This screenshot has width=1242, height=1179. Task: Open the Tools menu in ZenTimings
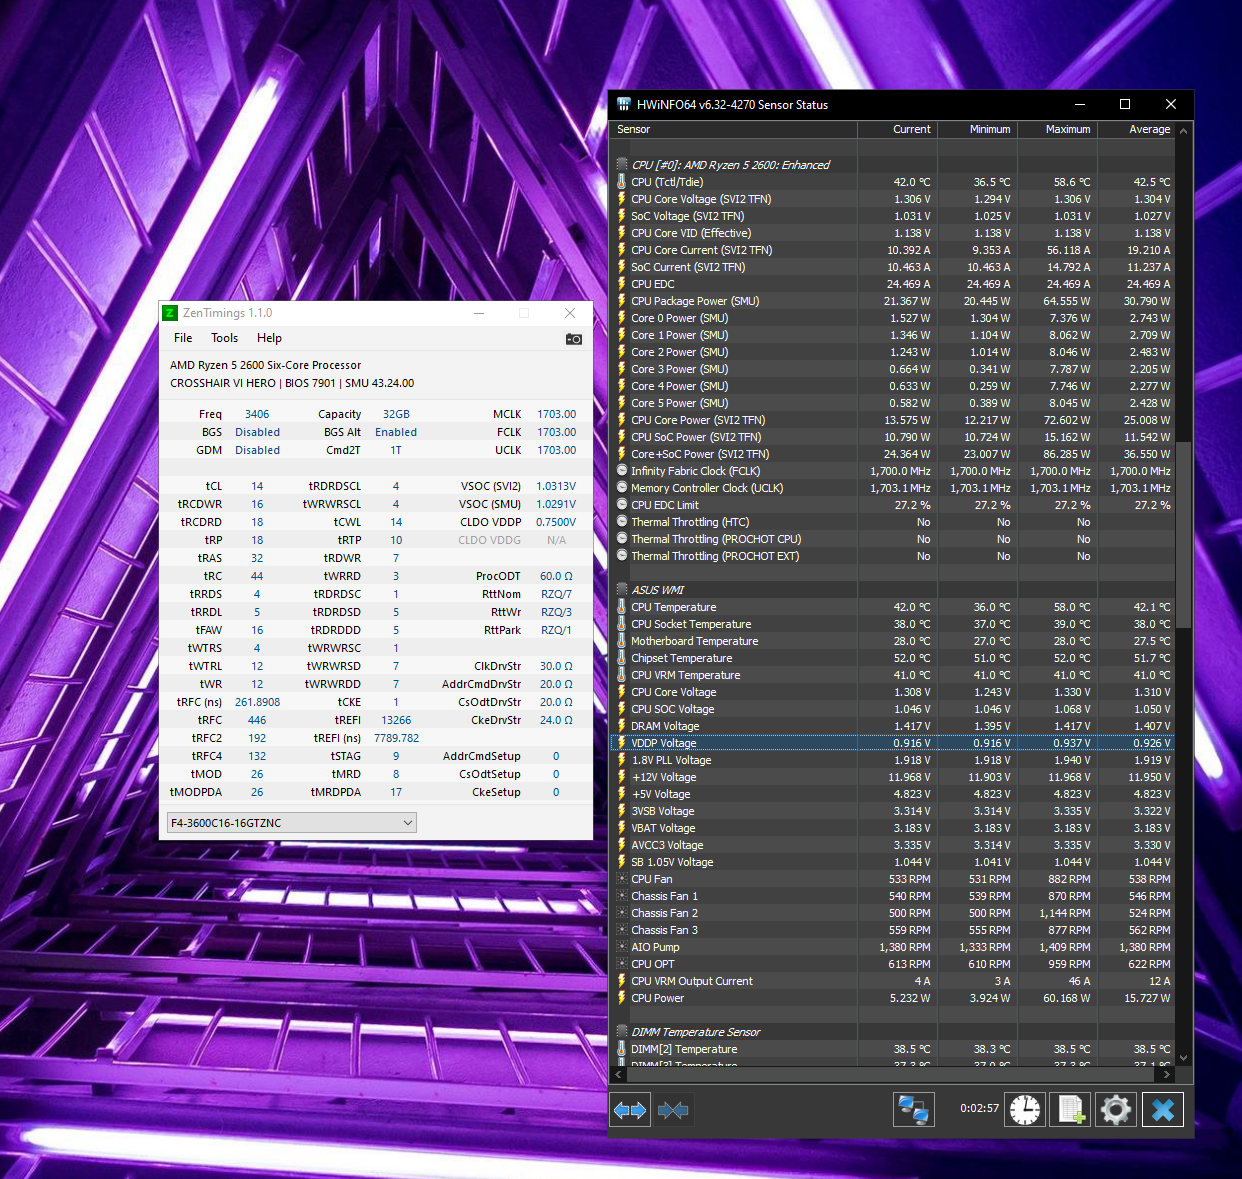pos(224,338)
